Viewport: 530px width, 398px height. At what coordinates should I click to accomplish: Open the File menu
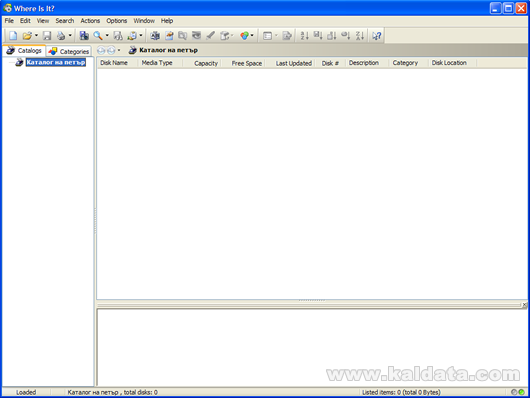tap(9, 21)
